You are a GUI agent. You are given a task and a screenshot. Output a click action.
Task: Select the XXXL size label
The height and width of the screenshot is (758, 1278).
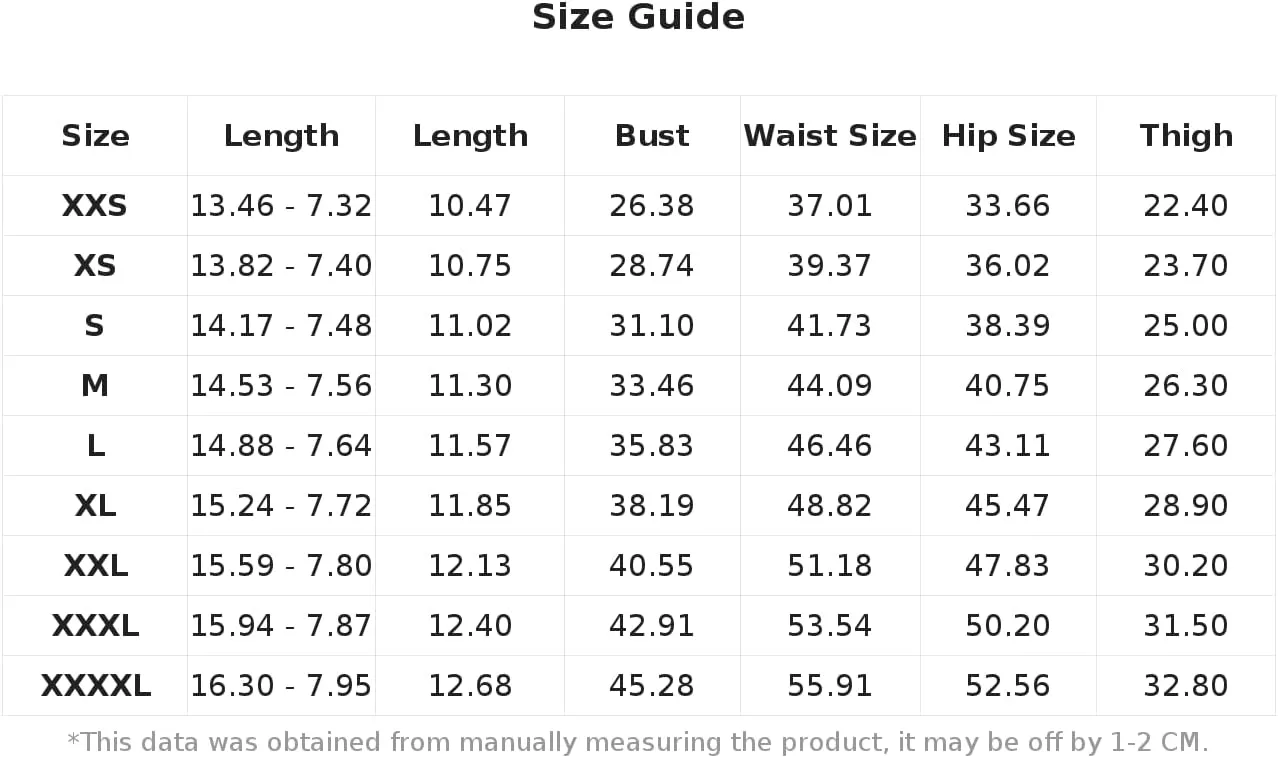tap(95, 626)
